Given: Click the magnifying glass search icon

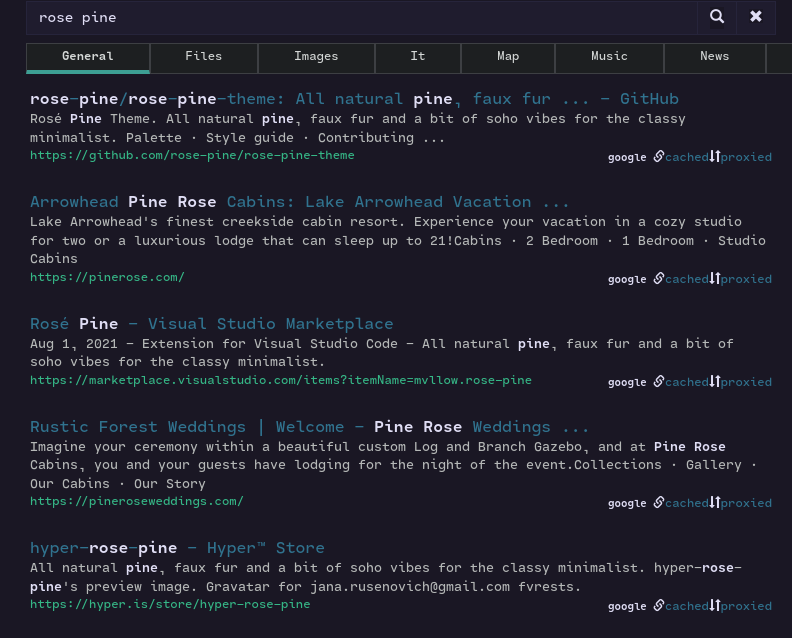Looking at the screenshot, I should [x=717, y=17].
